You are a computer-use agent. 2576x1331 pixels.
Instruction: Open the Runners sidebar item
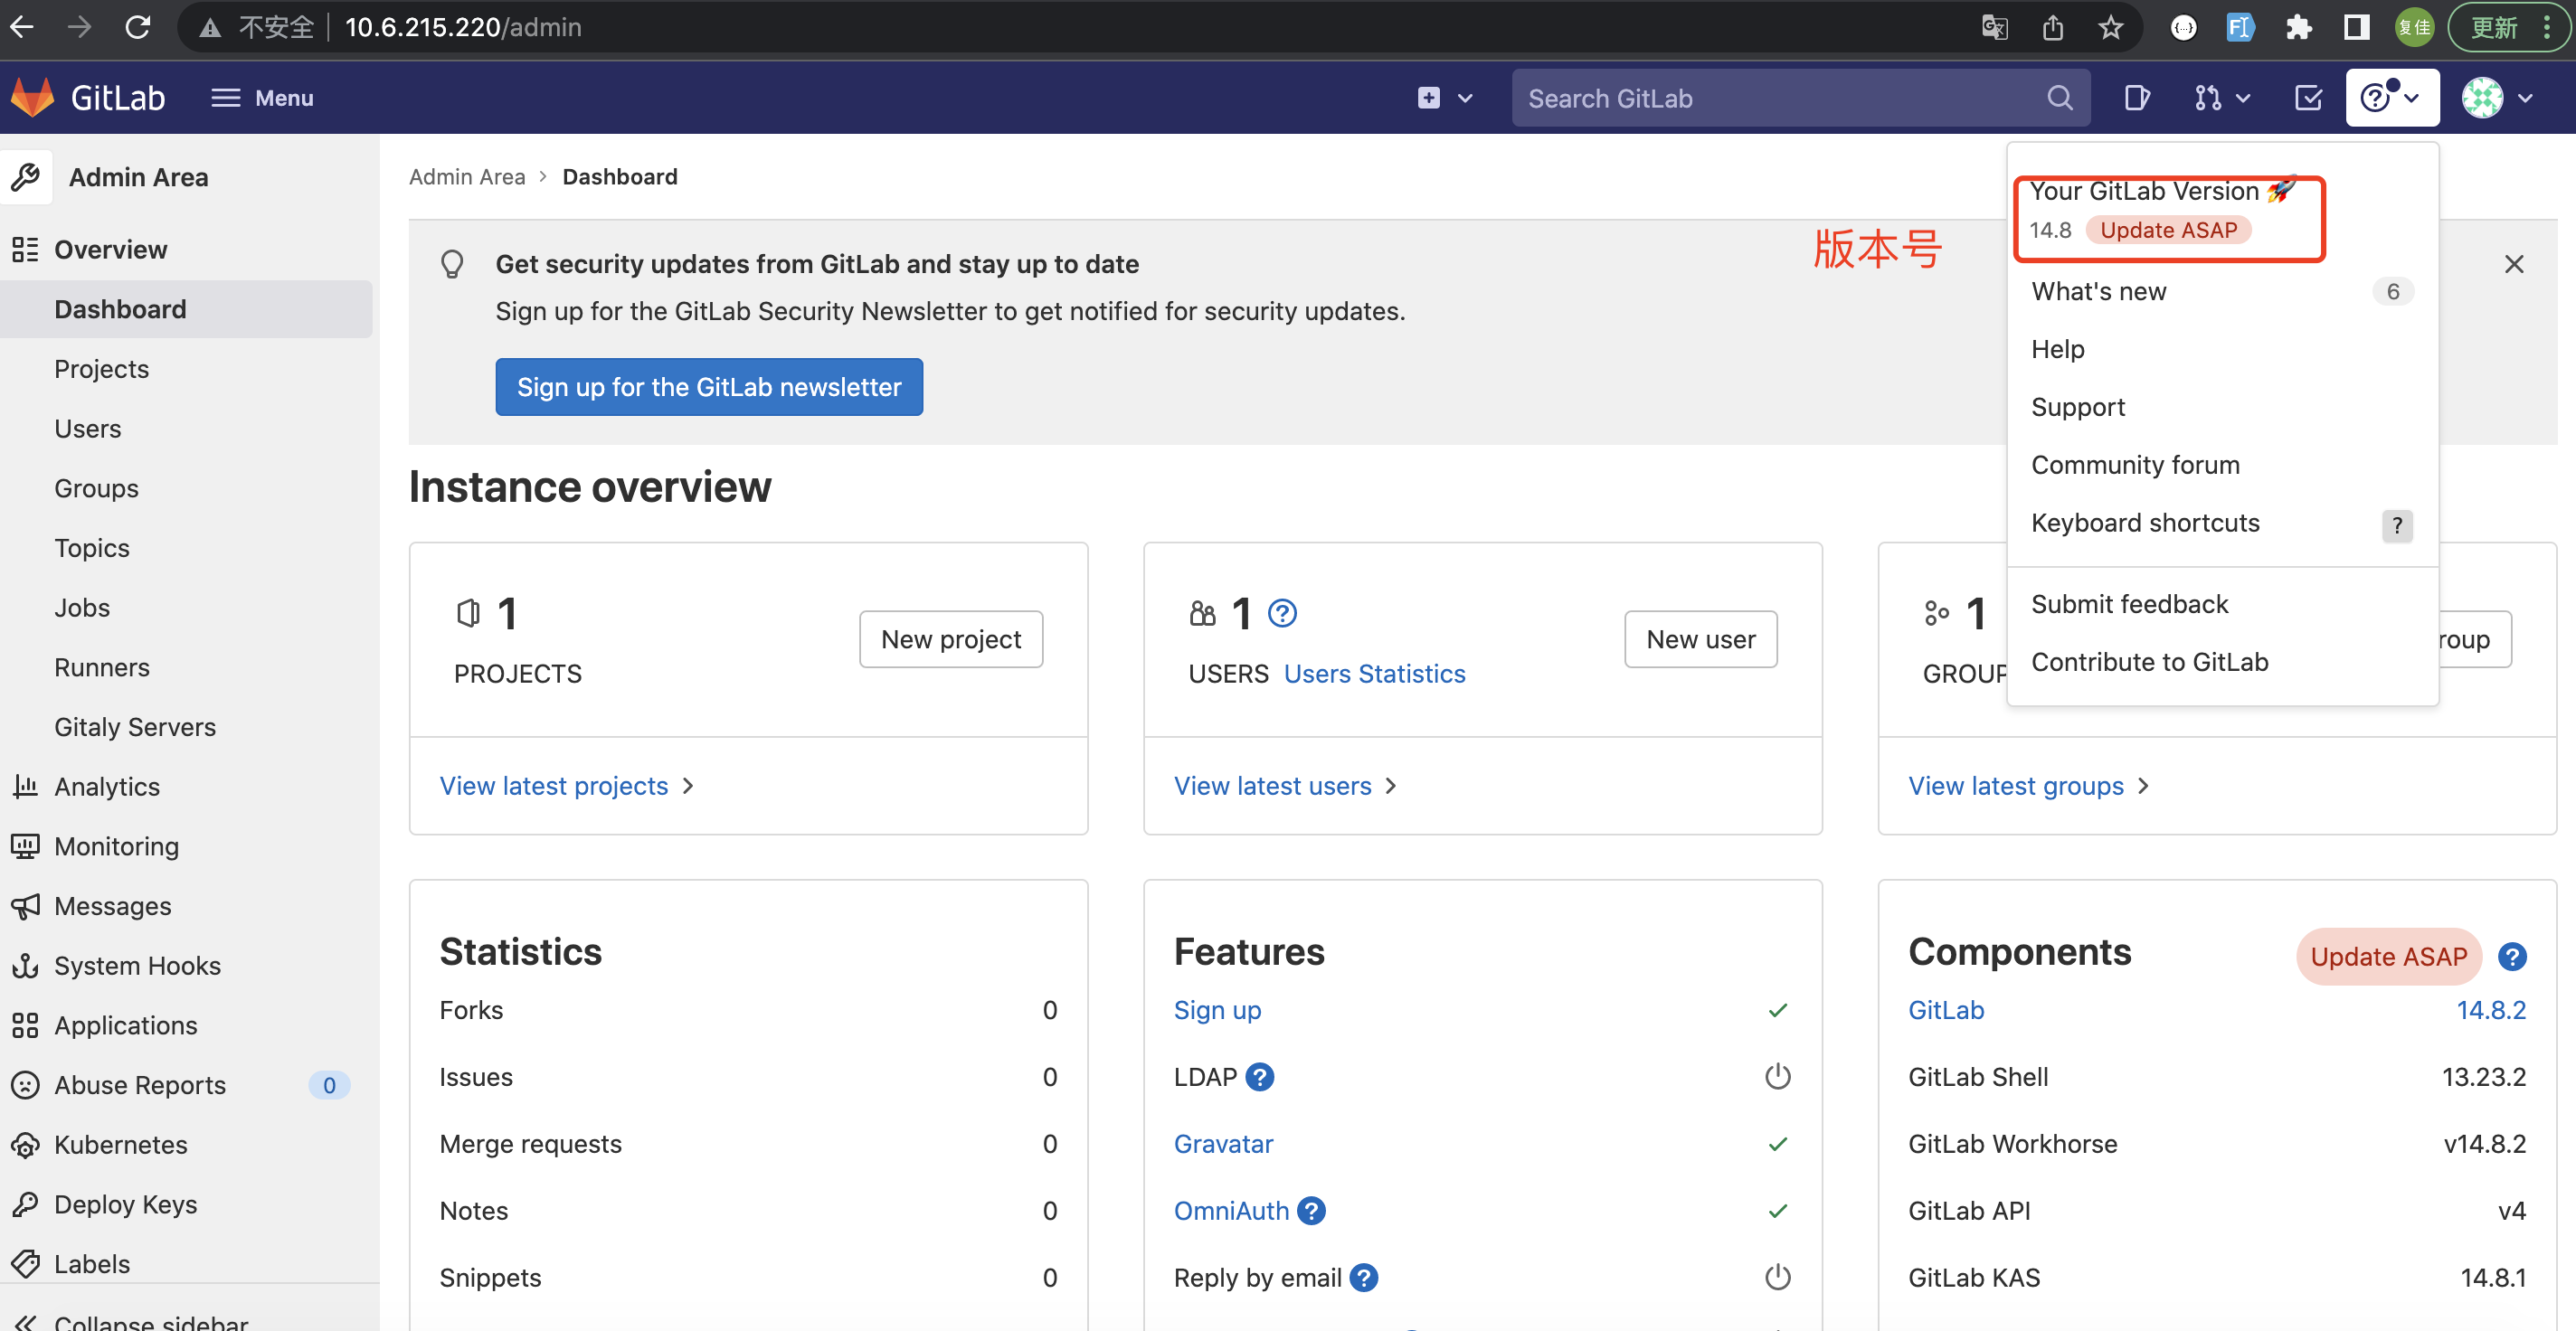pos(102,667)
